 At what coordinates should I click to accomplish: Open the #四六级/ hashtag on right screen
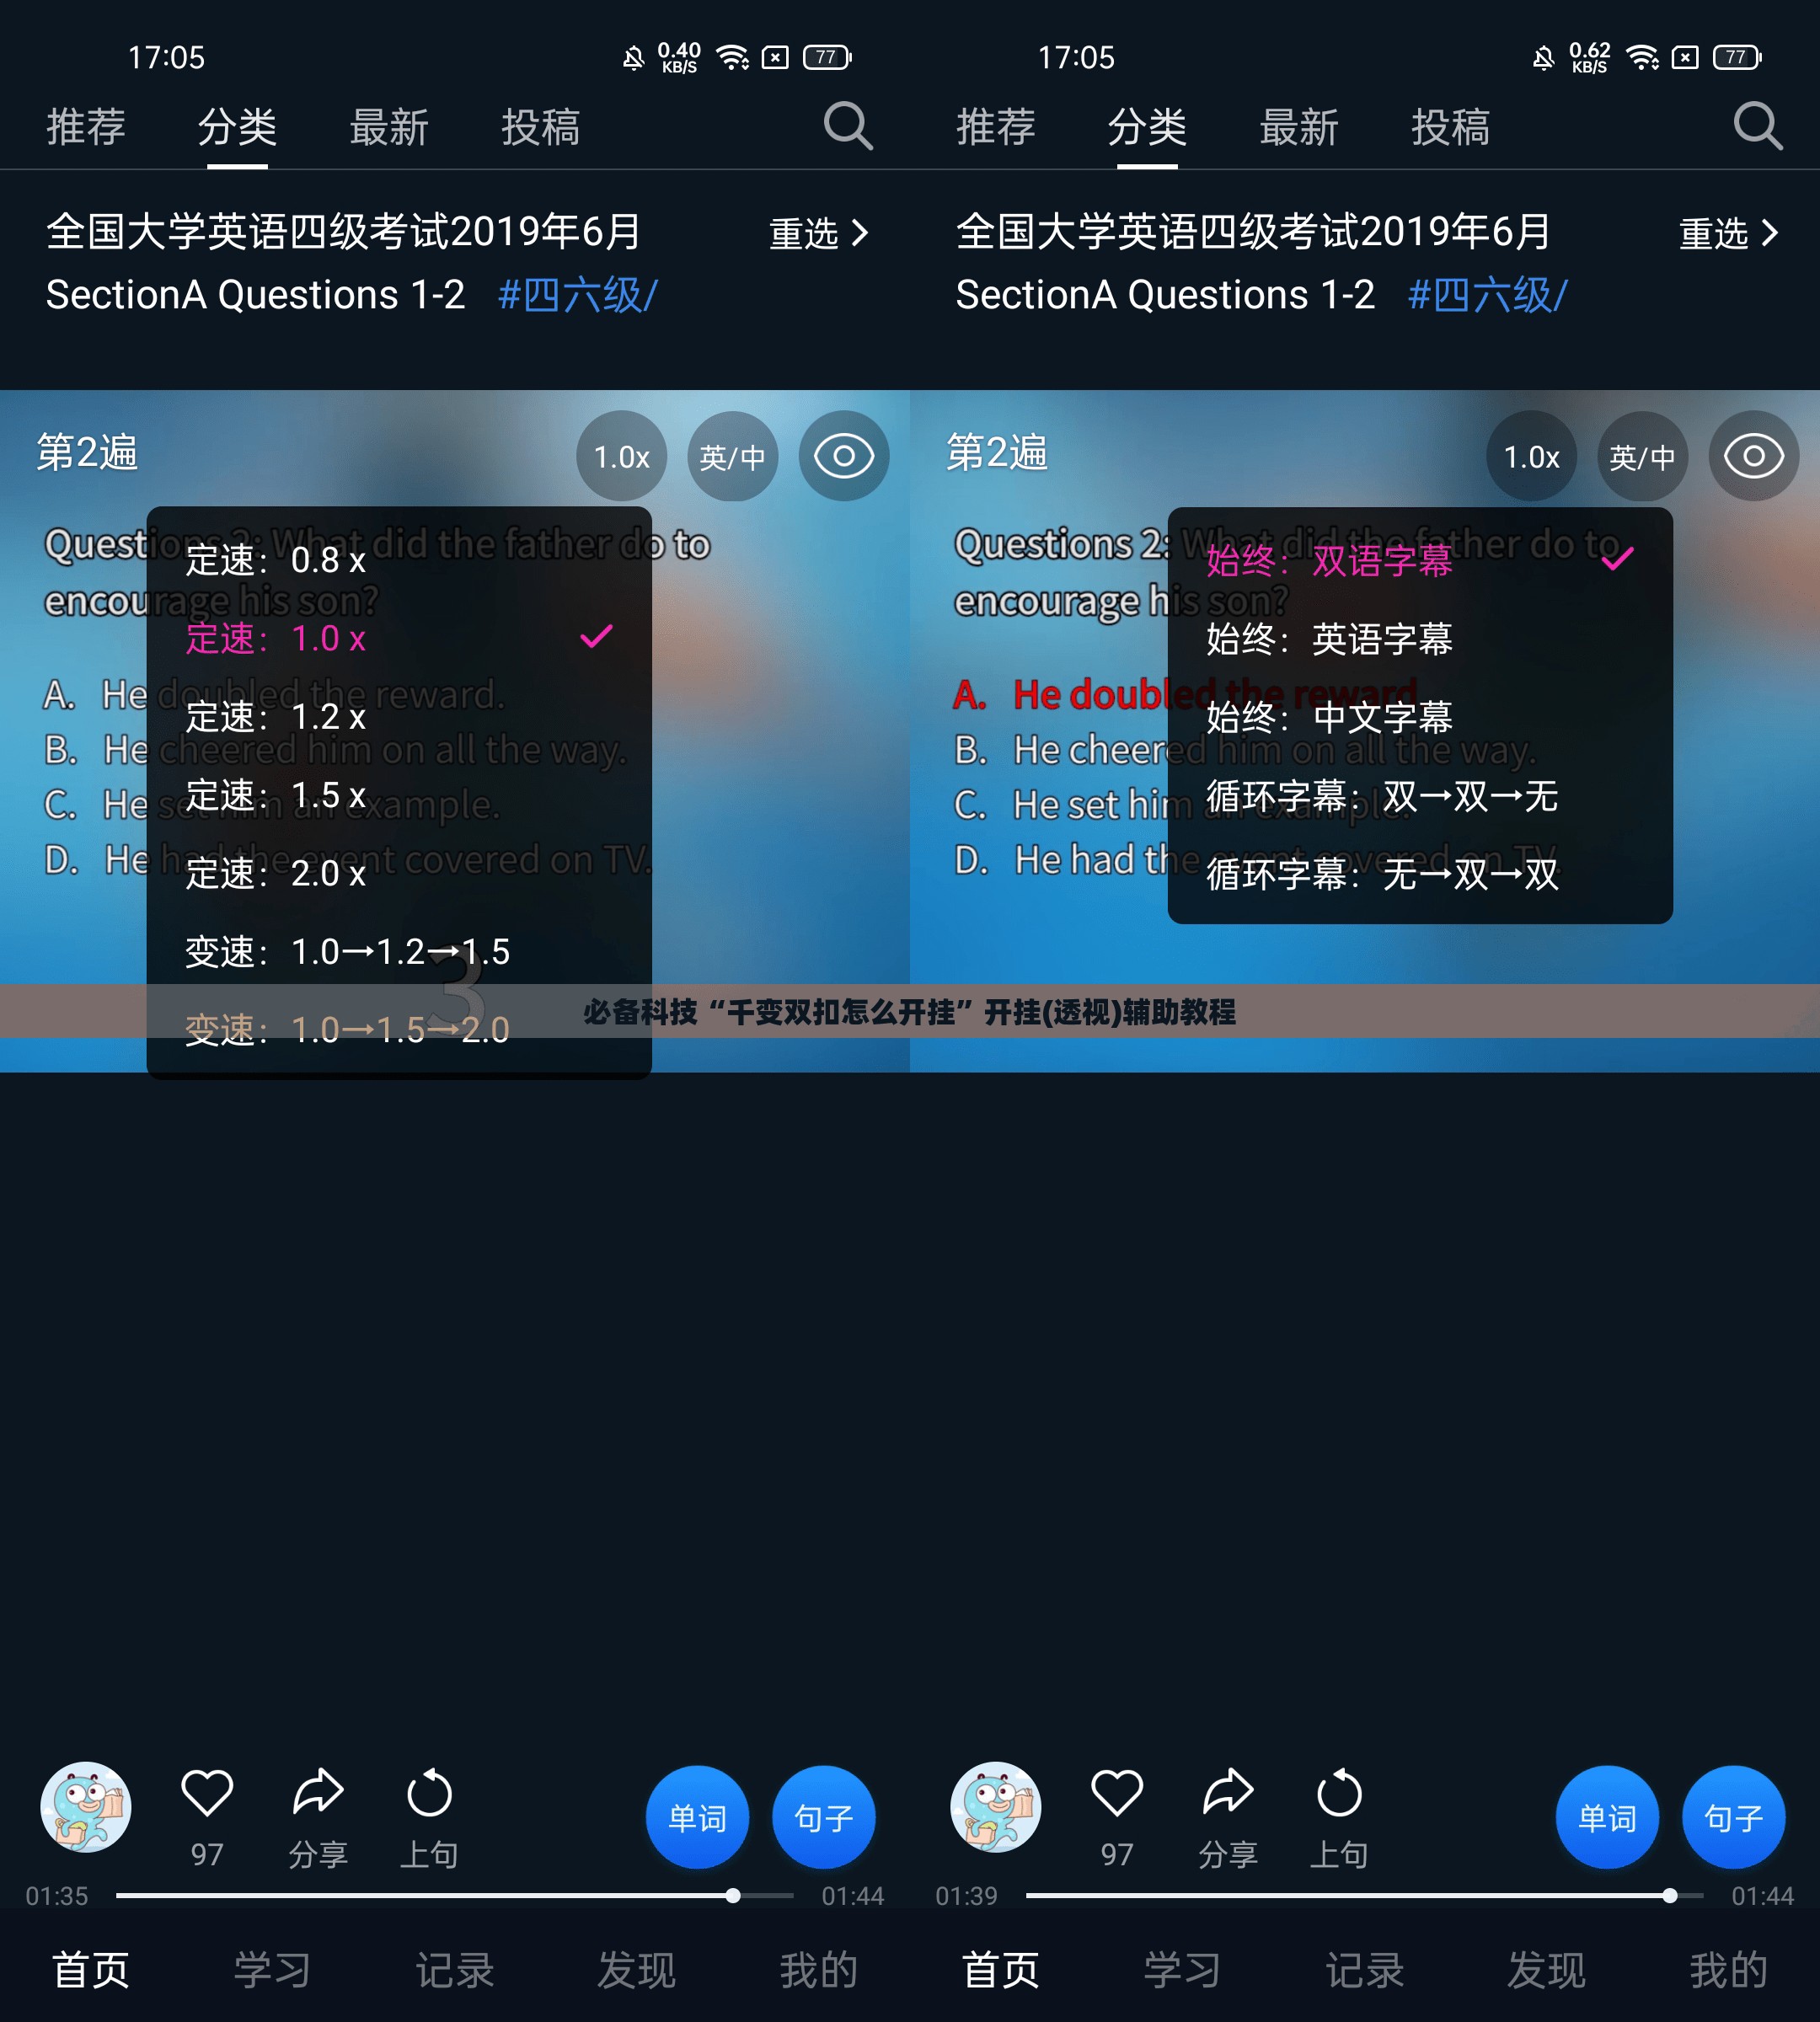pyautogui.click(x=1488, y=295)
